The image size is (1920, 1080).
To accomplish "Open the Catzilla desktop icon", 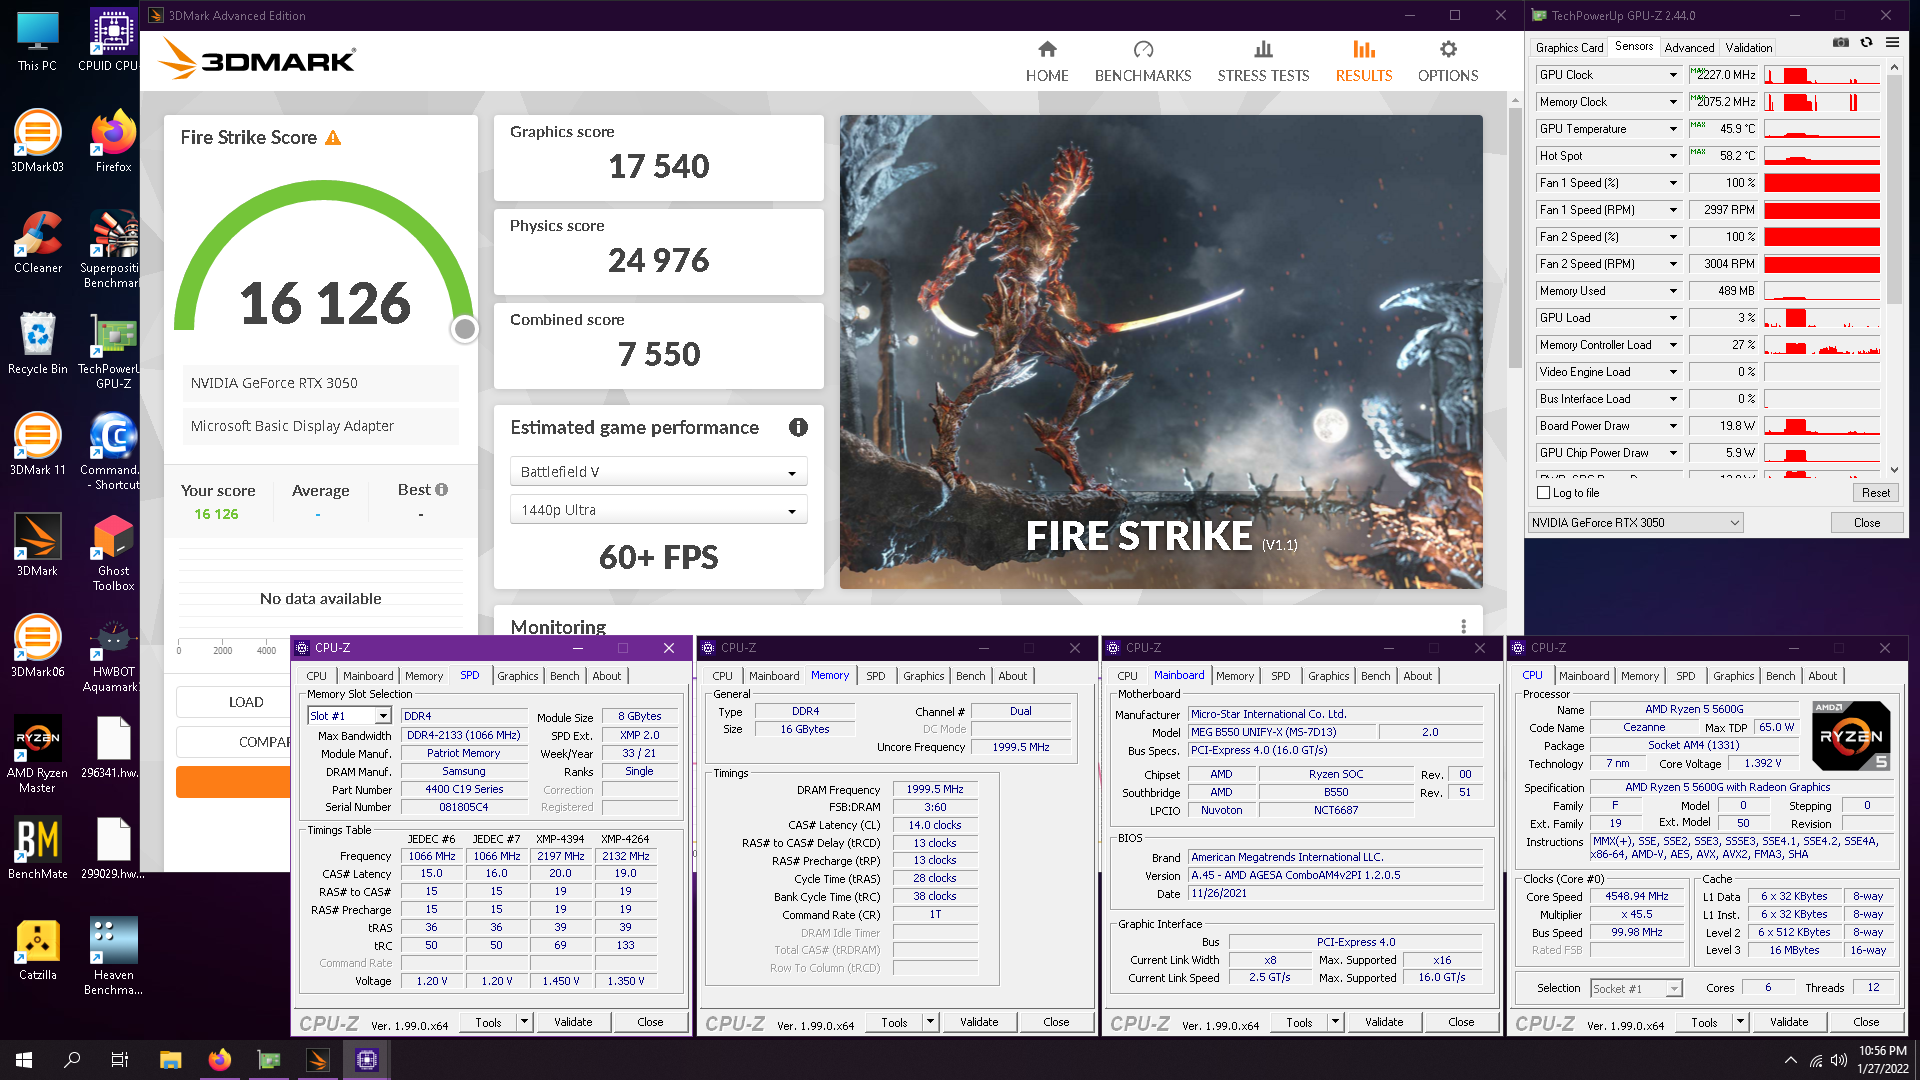I will point(37,949).
